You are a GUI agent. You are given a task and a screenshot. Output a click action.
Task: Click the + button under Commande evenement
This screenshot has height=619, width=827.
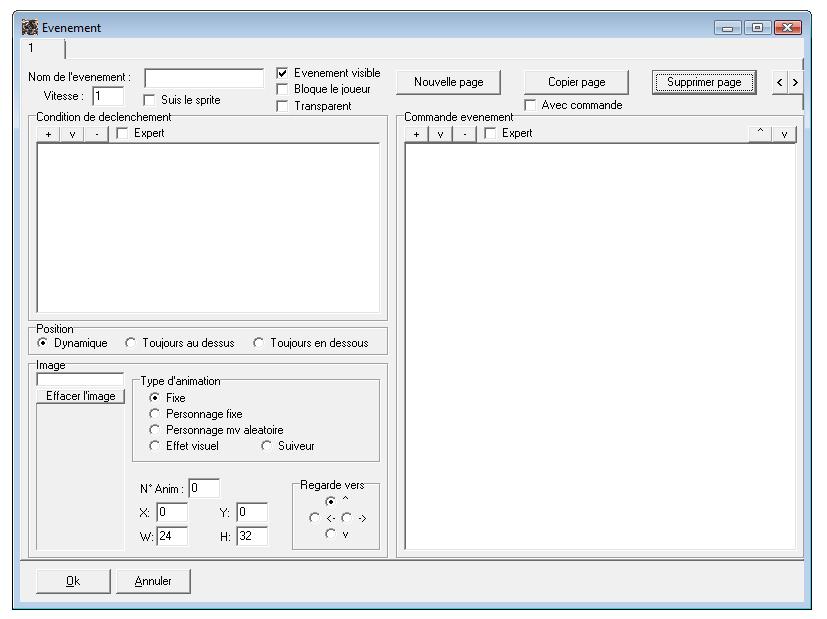click(416, 134)
